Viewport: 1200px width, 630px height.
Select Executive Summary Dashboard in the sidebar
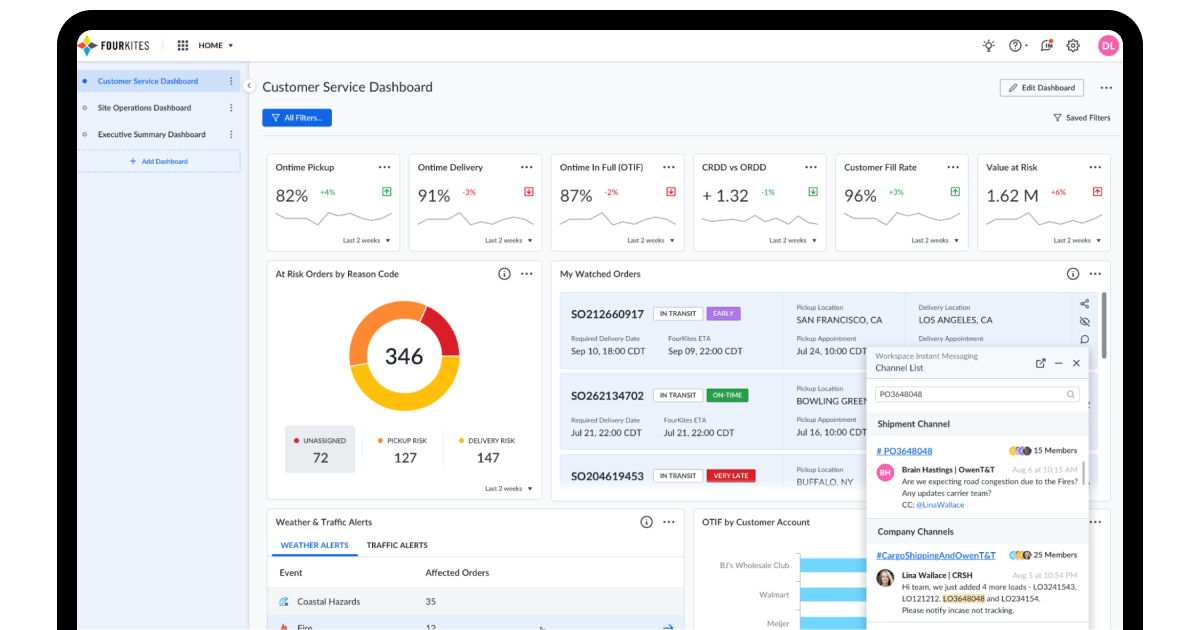pyautogui.click(x=152, y=134)
